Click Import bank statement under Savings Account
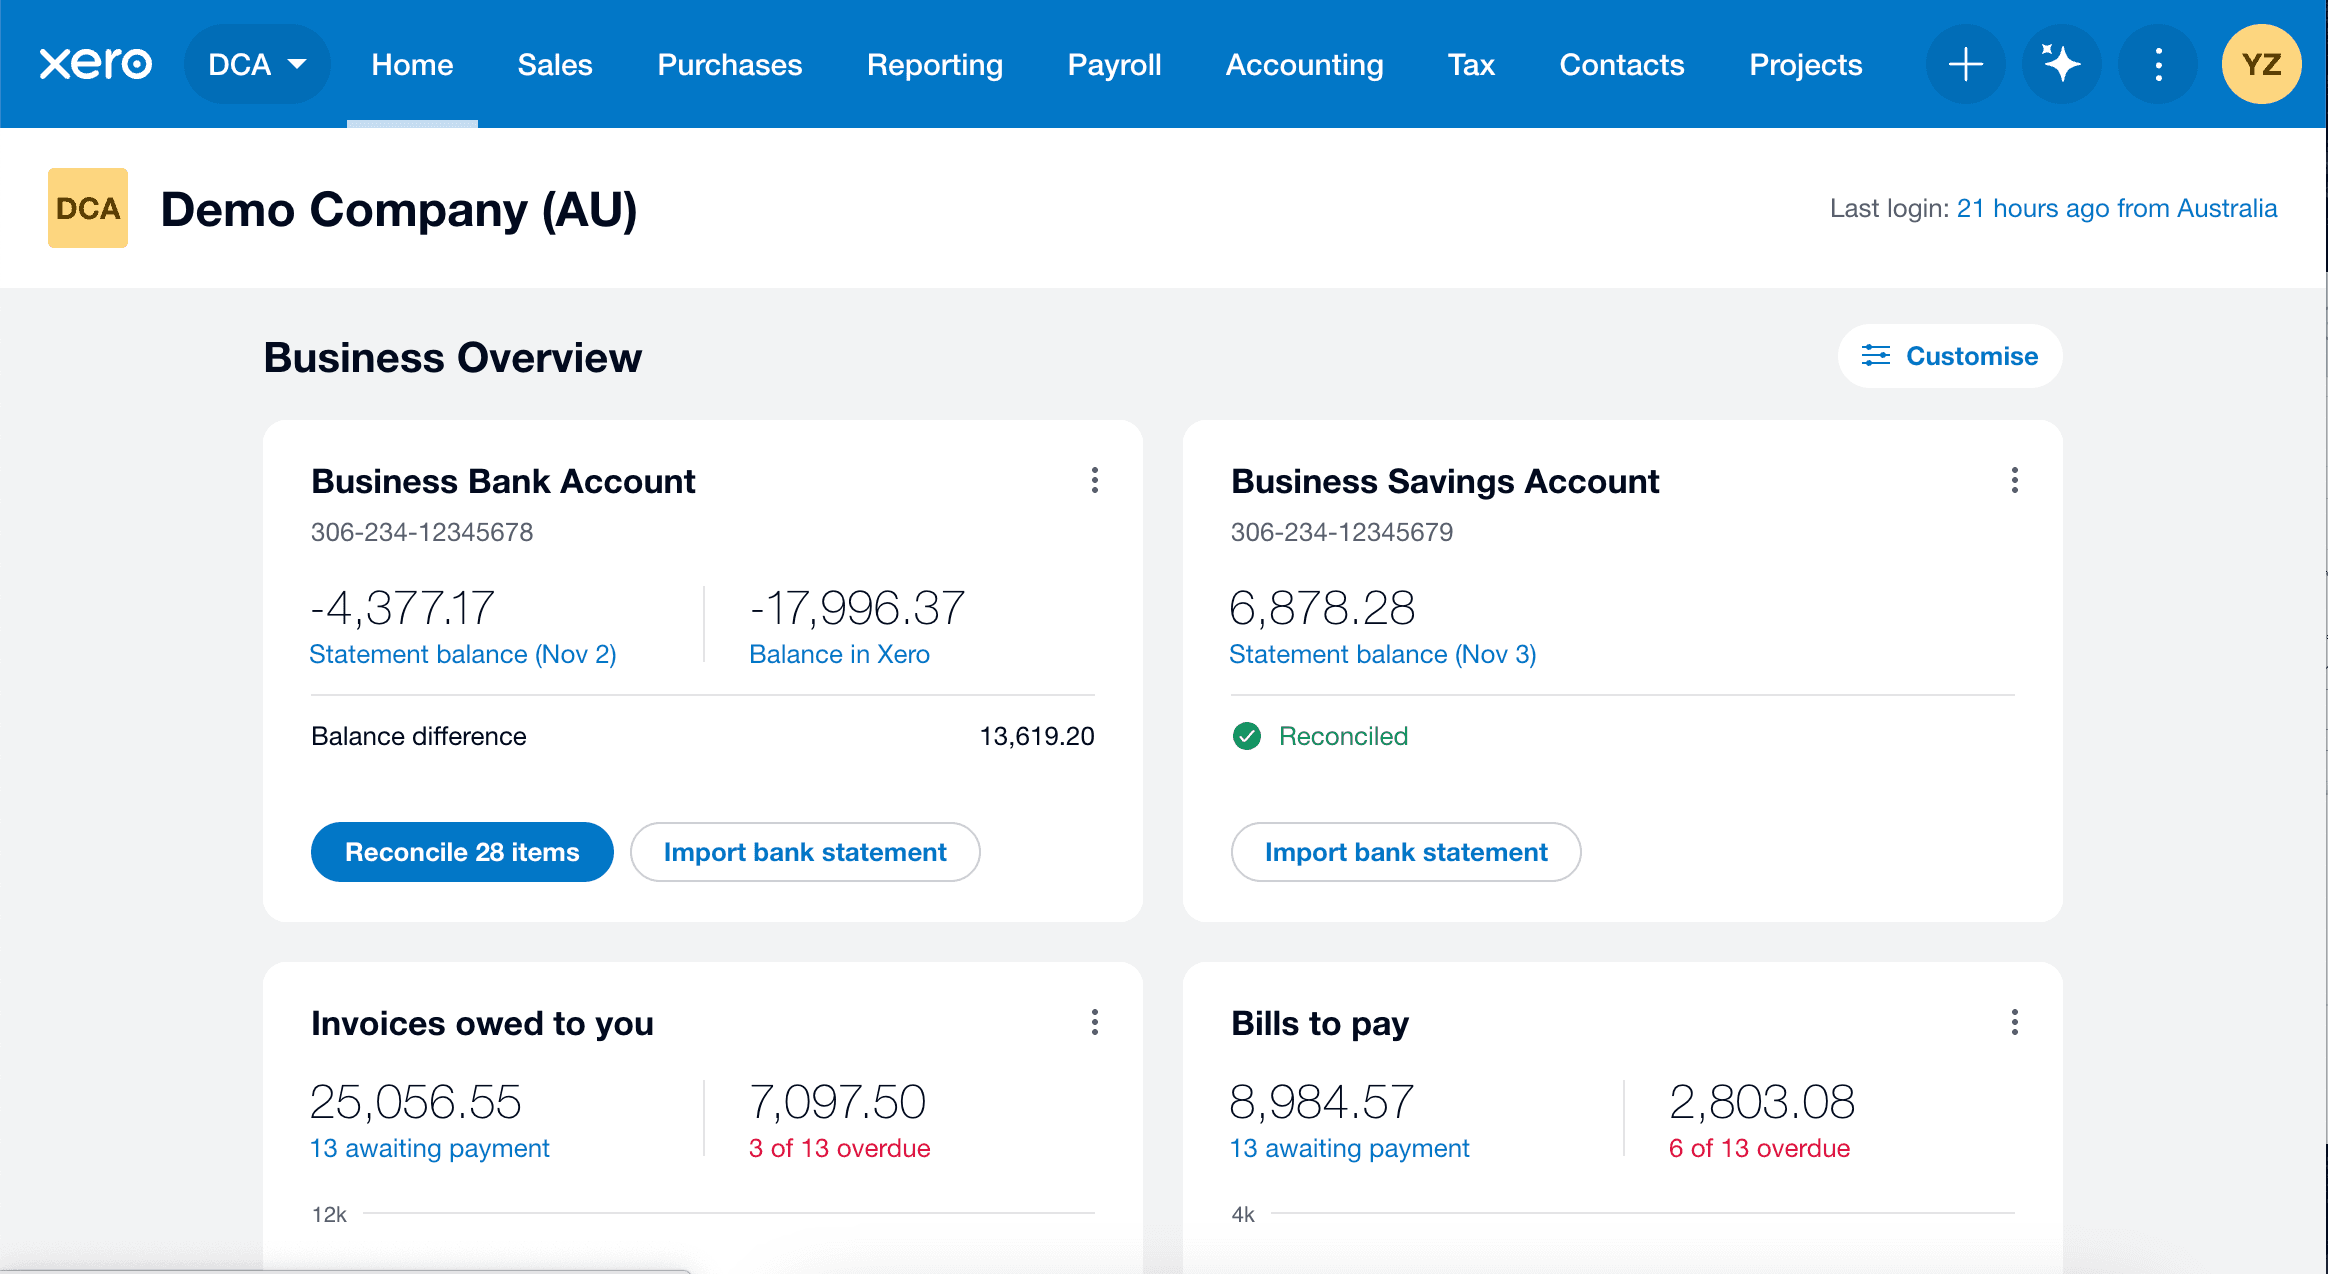 tap(1405, 852)
